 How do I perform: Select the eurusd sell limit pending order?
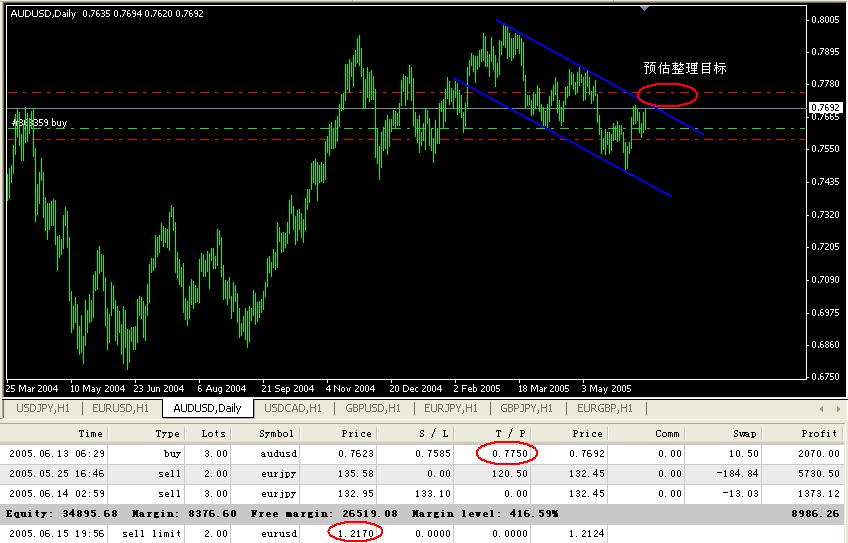coord(422,533)
